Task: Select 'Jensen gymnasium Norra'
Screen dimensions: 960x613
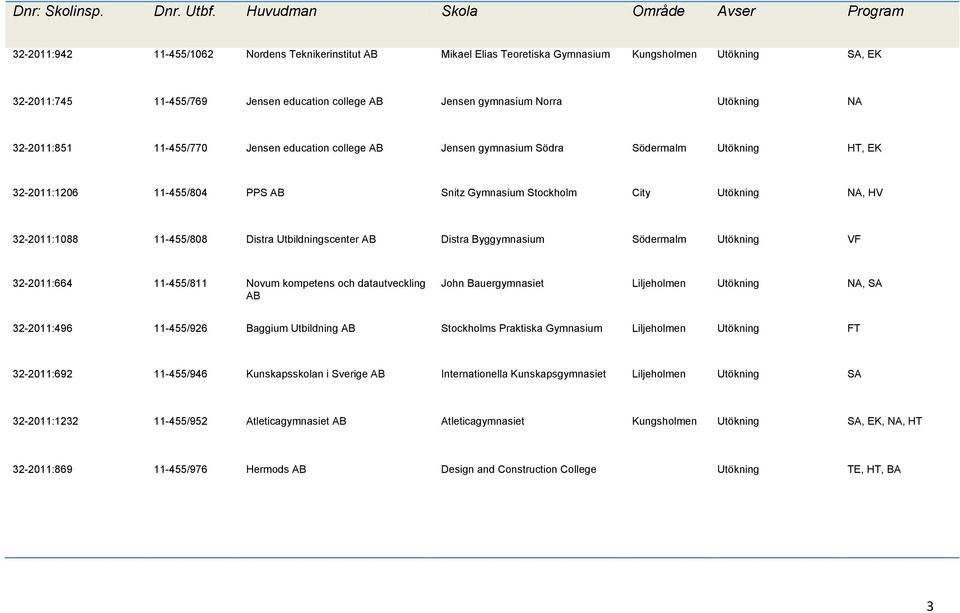Action: coord(501,102)
